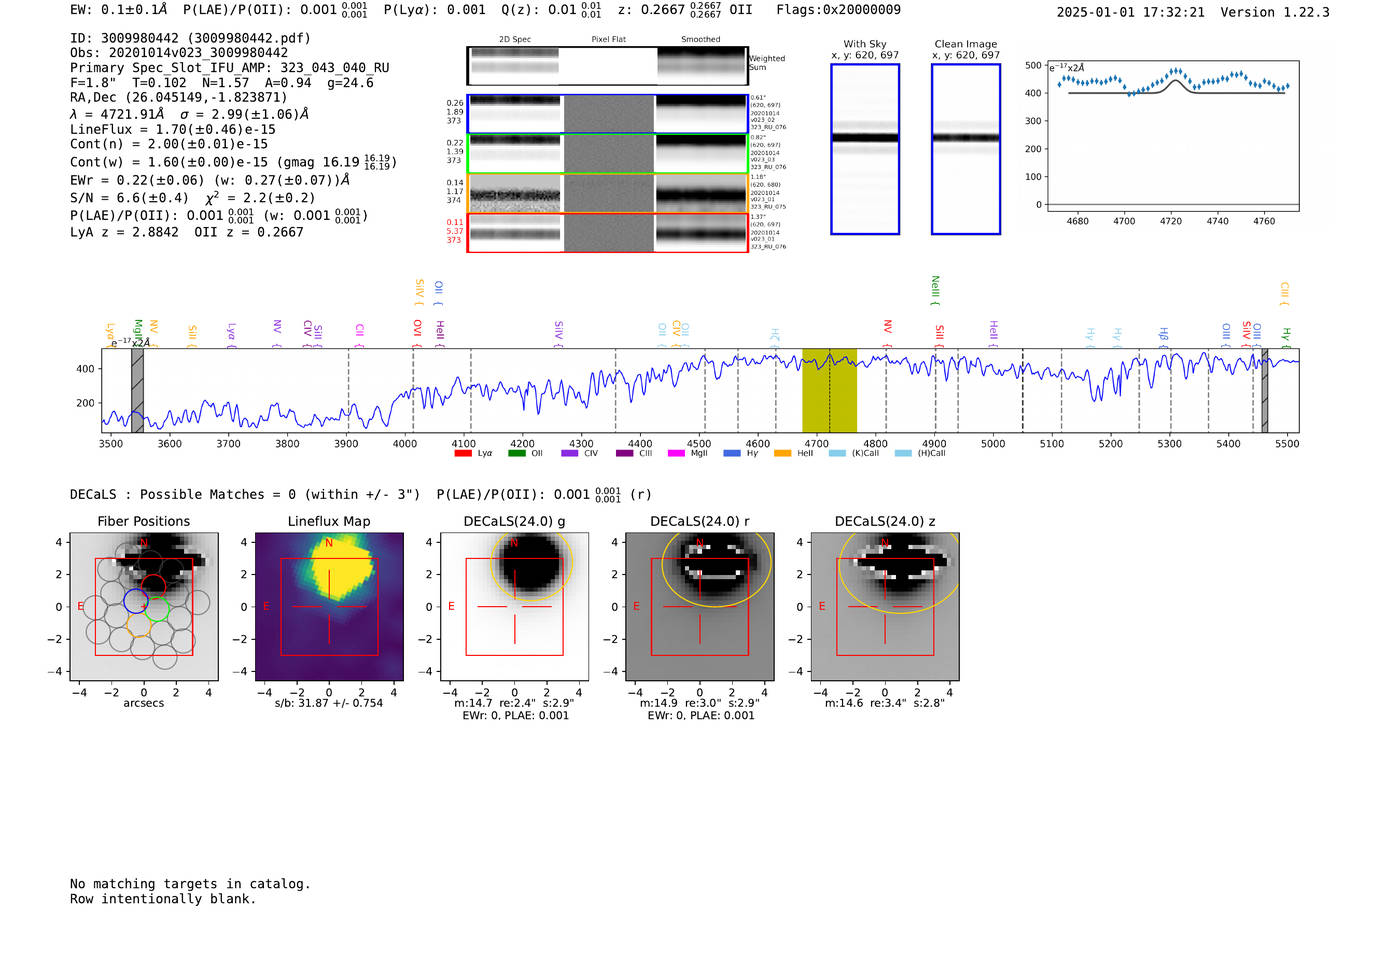Open the DECaLS(24.0) g cutout
The height and width of the screenshot is (953, 1400).
point(514,606)
